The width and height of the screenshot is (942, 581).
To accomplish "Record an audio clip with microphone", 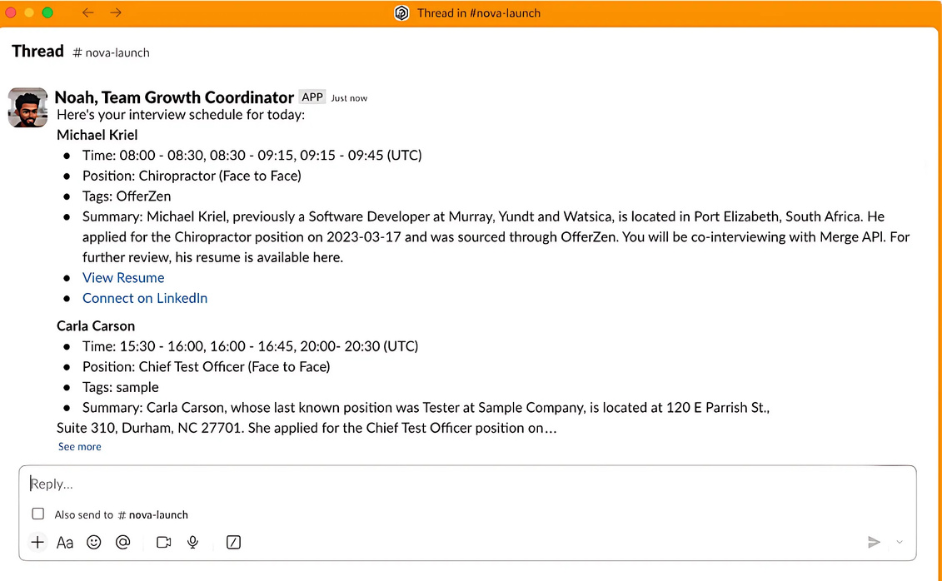I will 193,542.
